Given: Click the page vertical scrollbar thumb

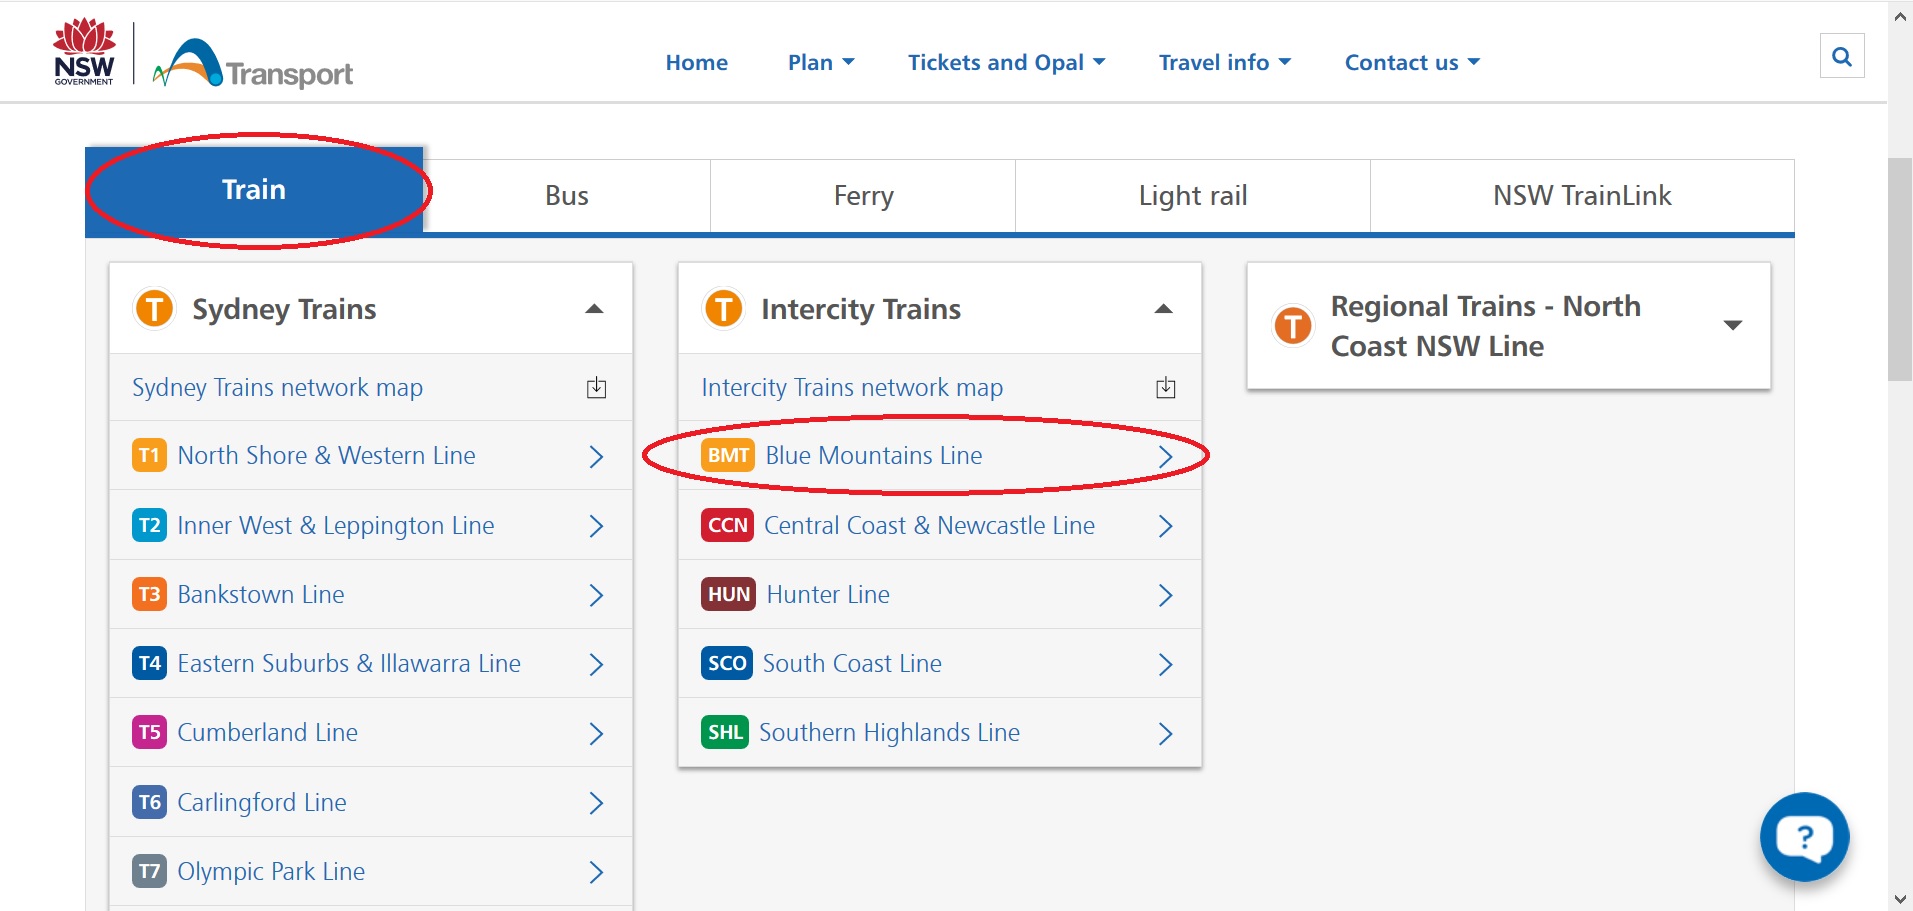Looking at the screenshot, I should click(x=1899, y=268).
